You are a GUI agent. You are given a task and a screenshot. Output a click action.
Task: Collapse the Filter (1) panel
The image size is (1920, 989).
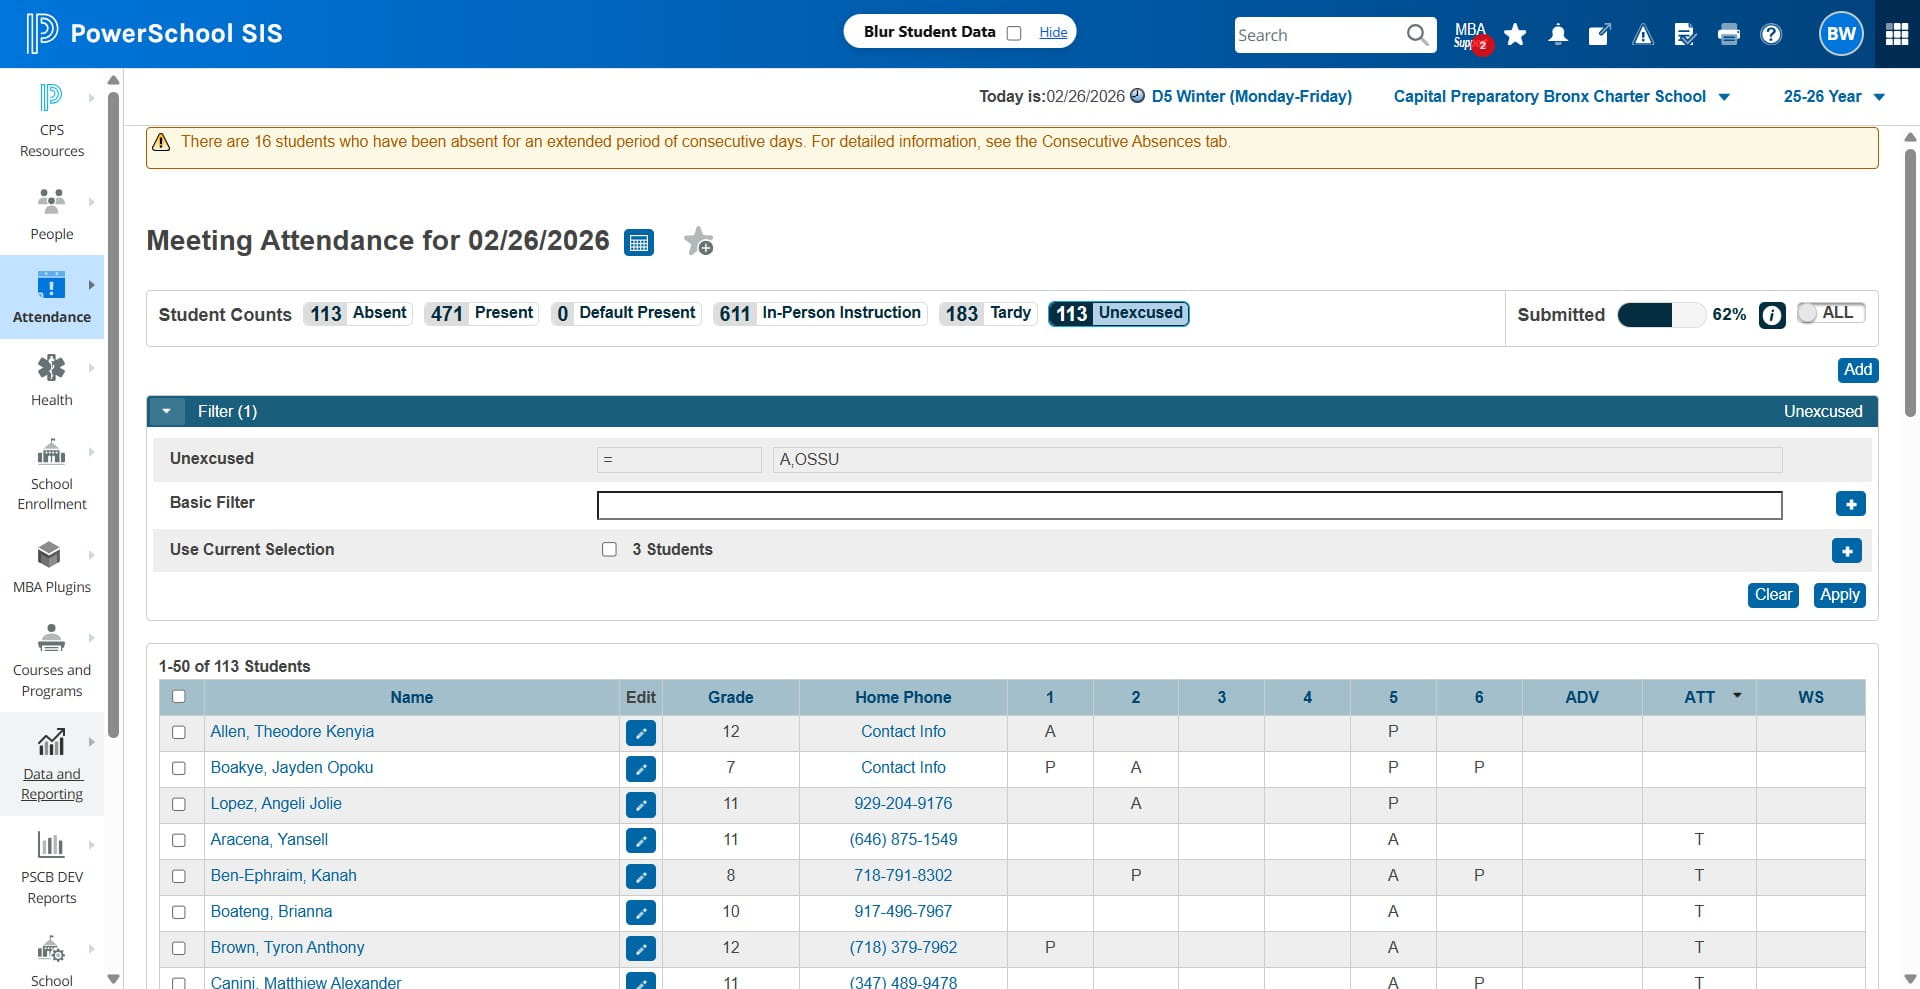(x=166, y=411)
